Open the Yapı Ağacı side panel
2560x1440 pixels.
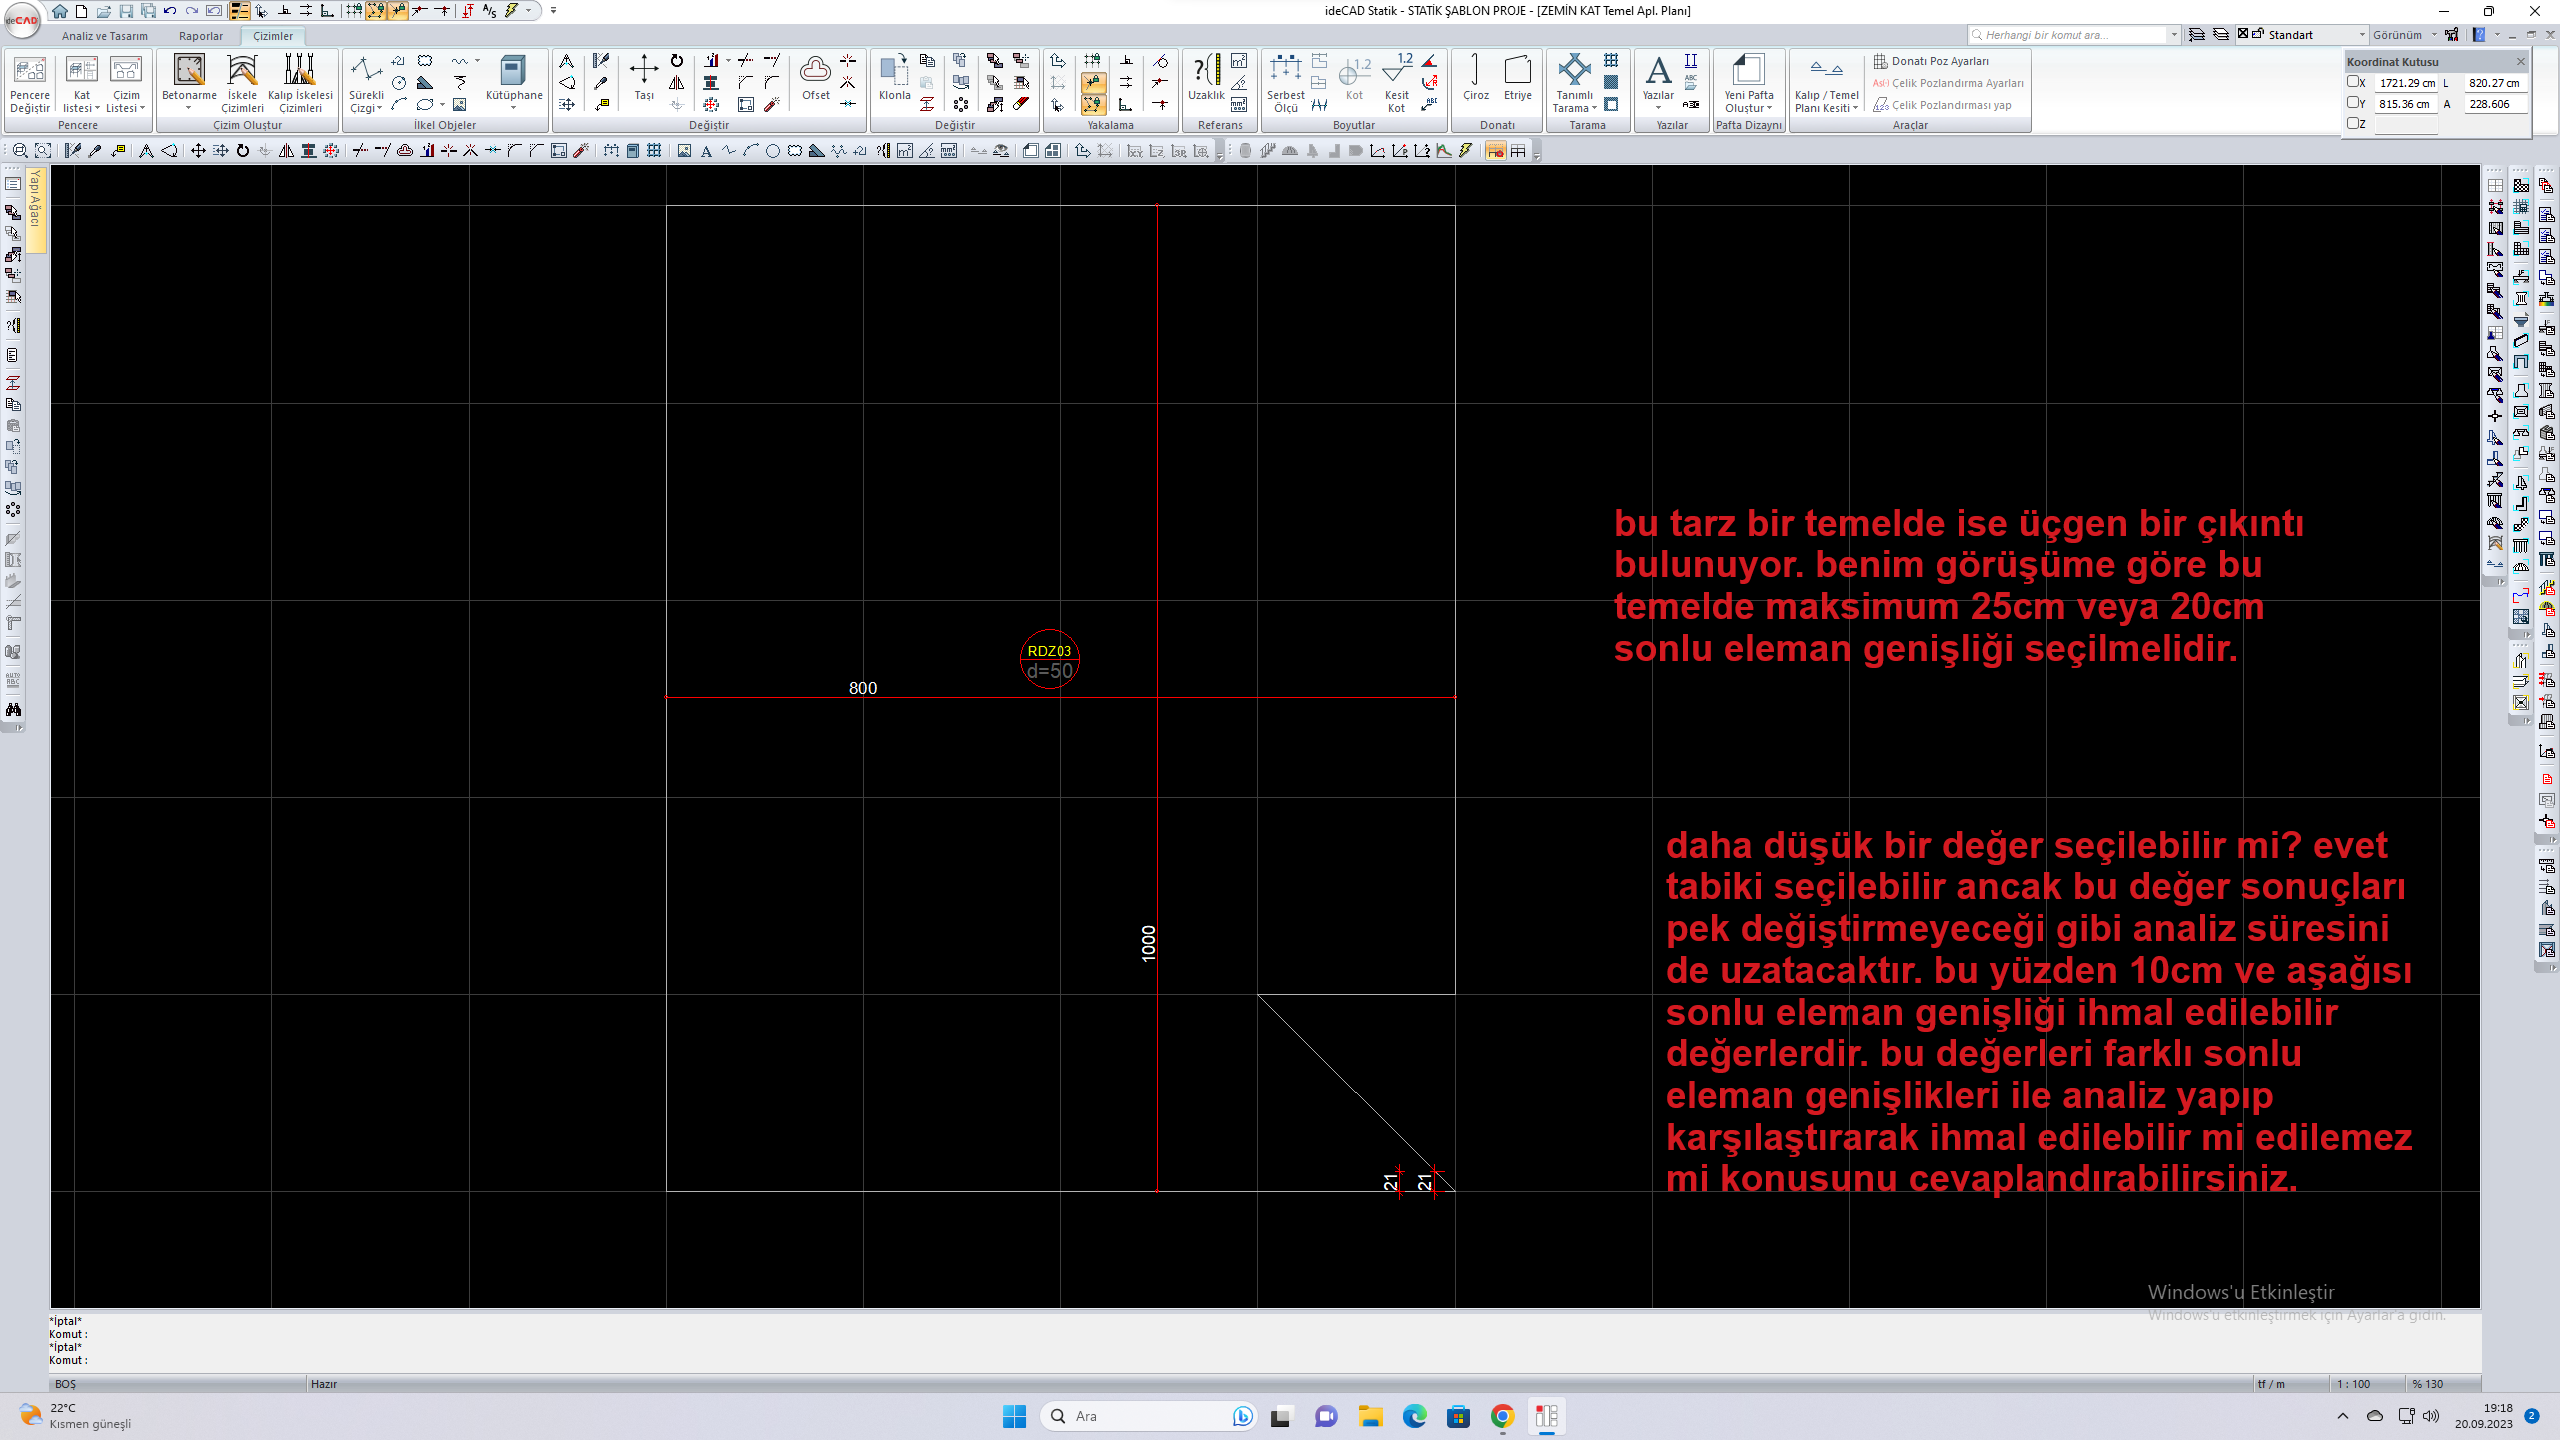[36, 208]
